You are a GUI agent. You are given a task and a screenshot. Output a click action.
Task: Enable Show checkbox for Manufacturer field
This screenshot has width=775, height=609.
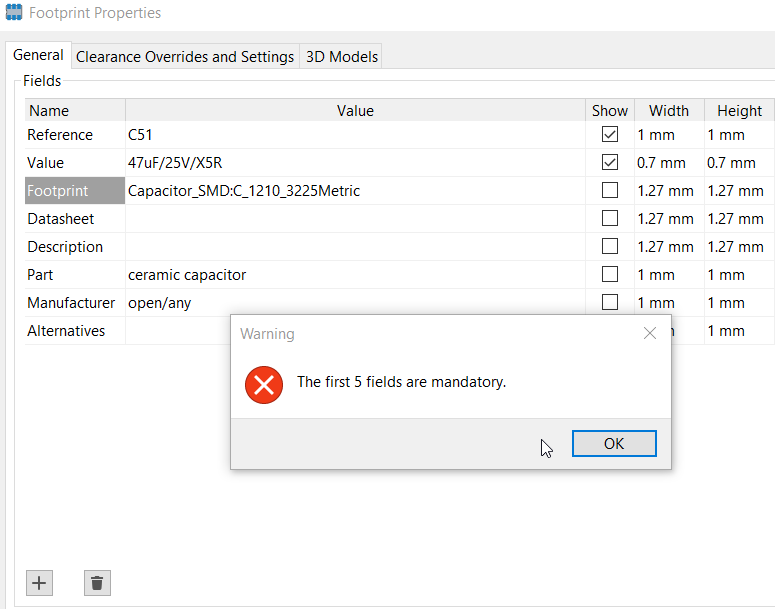pyautogui.click(x=609, y=302)
